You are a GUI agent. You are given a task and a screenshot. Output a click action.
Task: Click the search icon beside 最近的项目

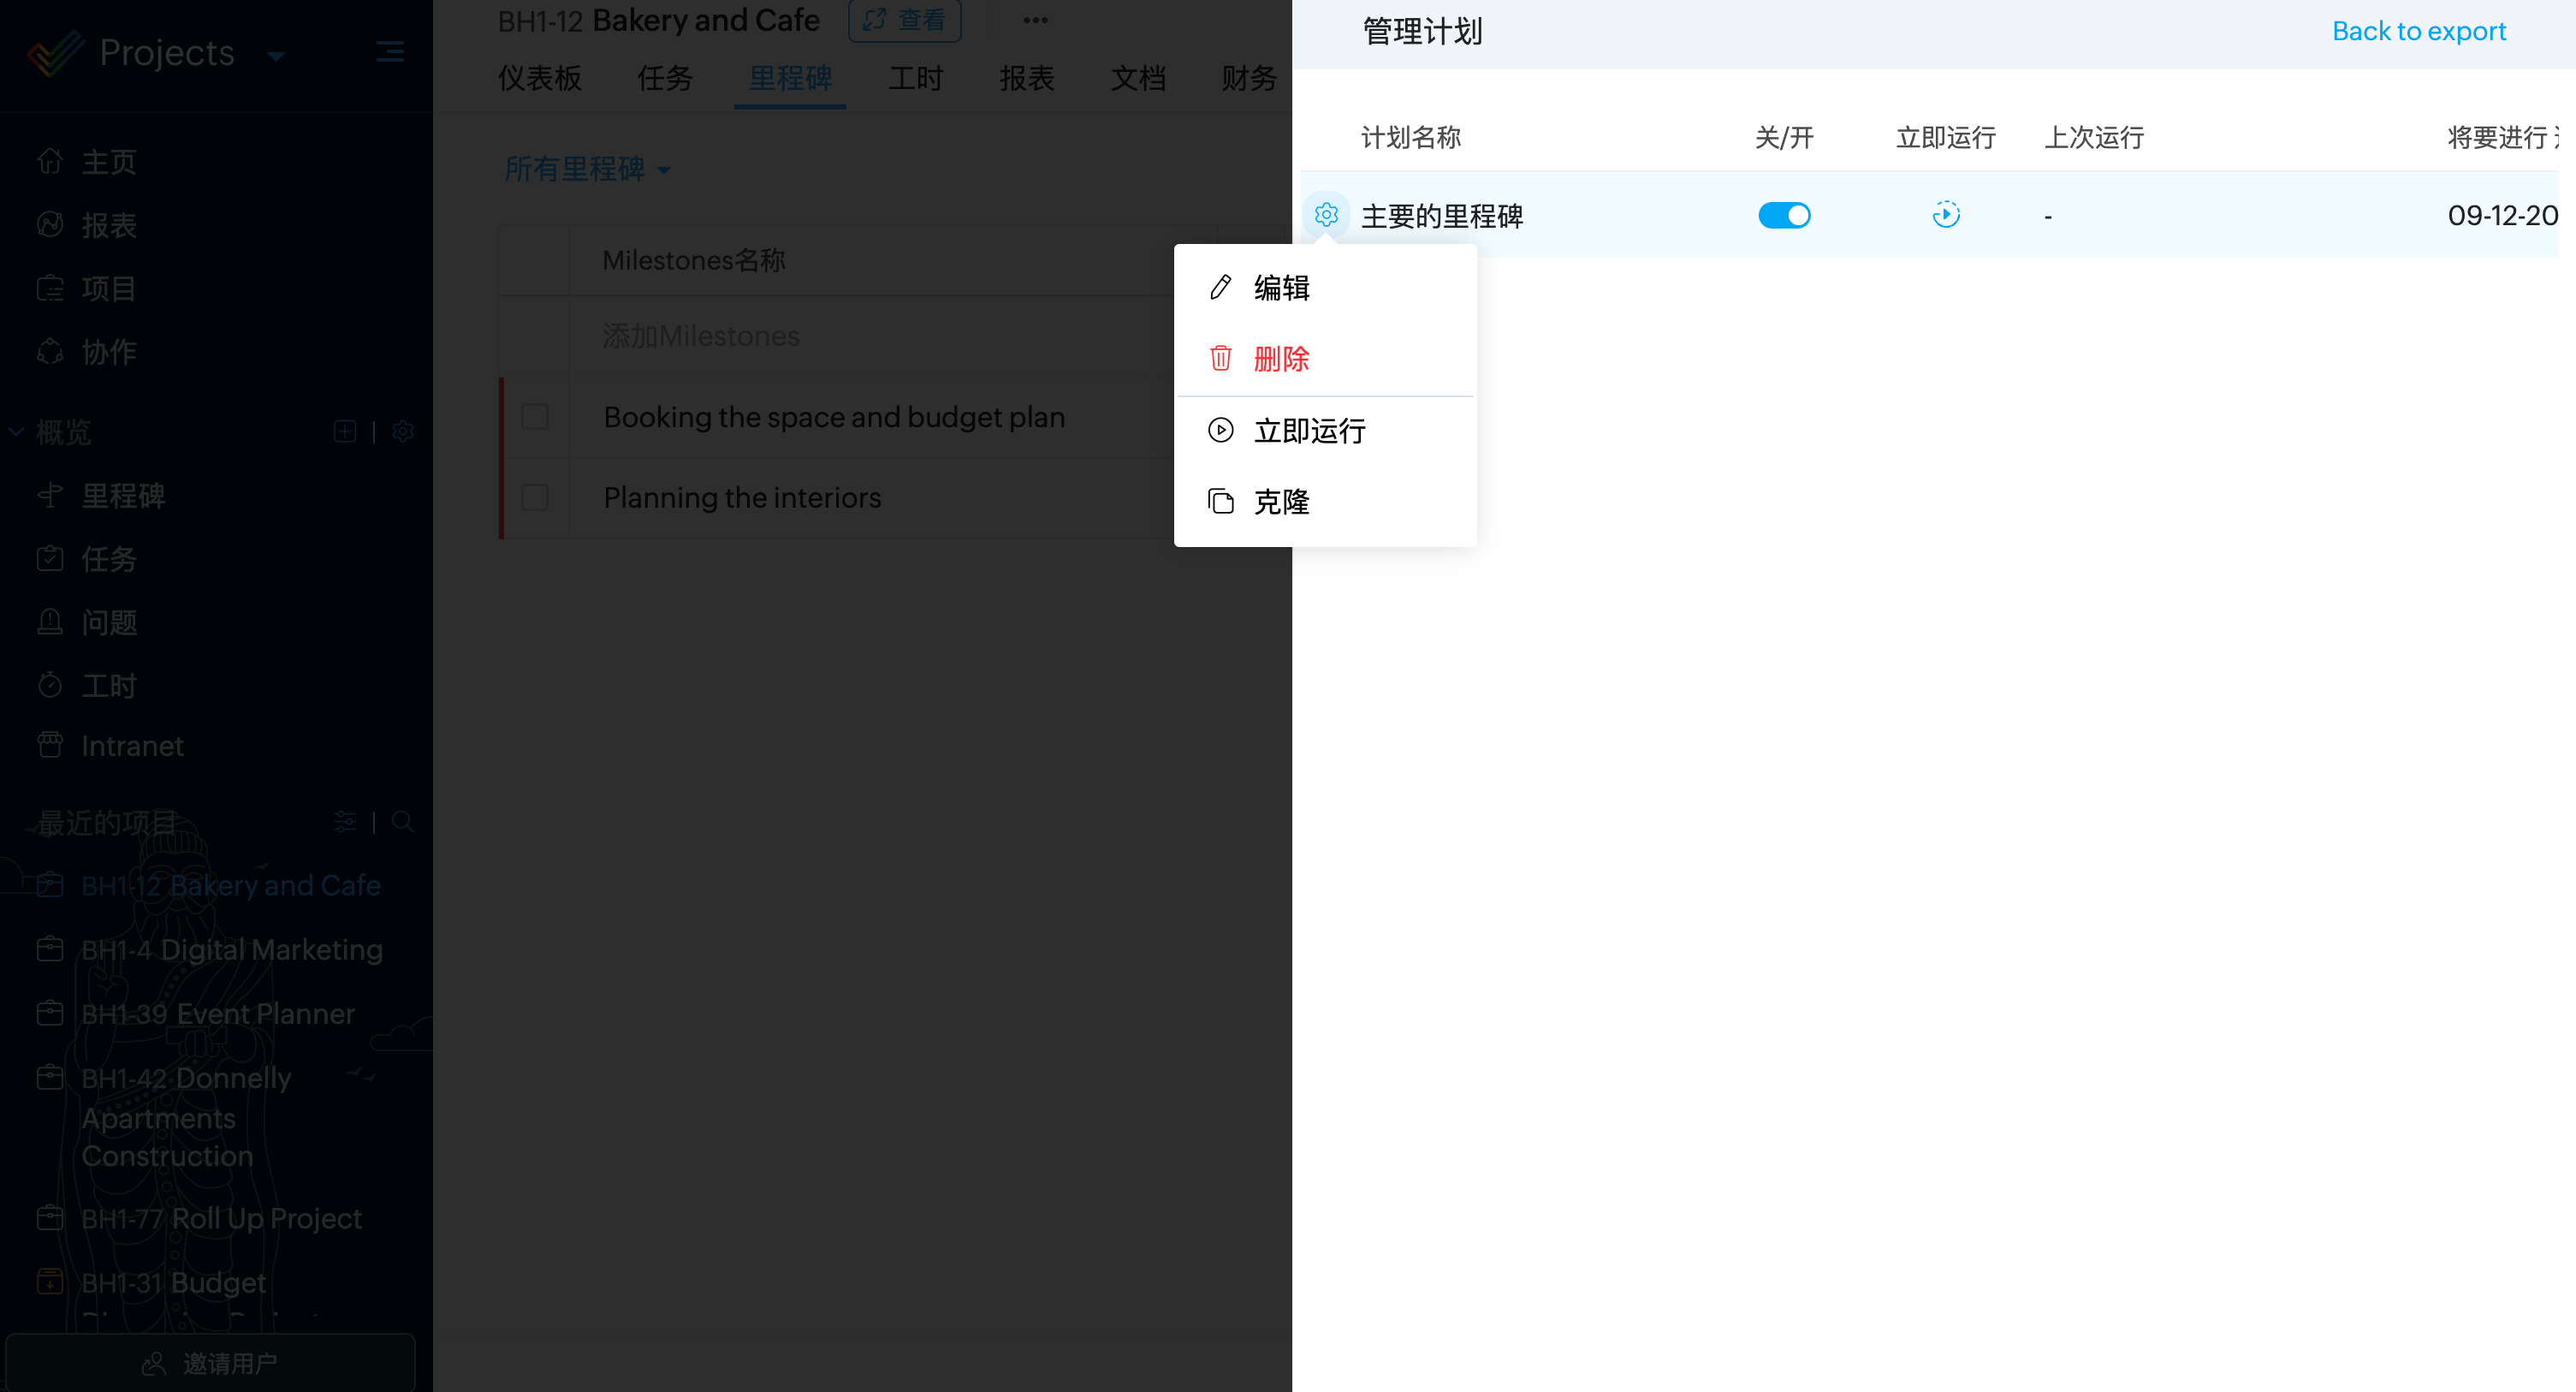coord(403,822)
